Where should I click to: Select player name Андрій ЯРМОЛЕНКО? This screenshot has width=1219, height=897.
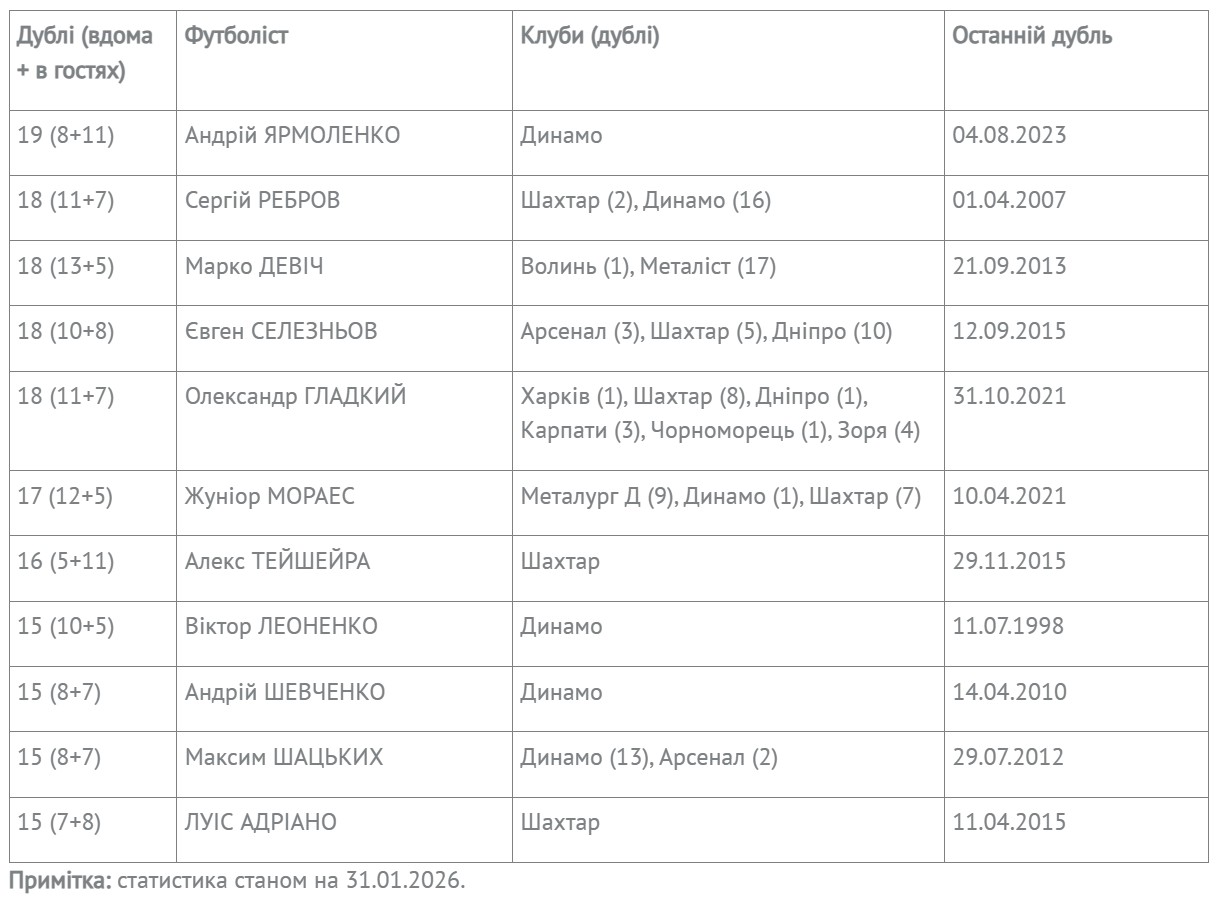(292, 135)
